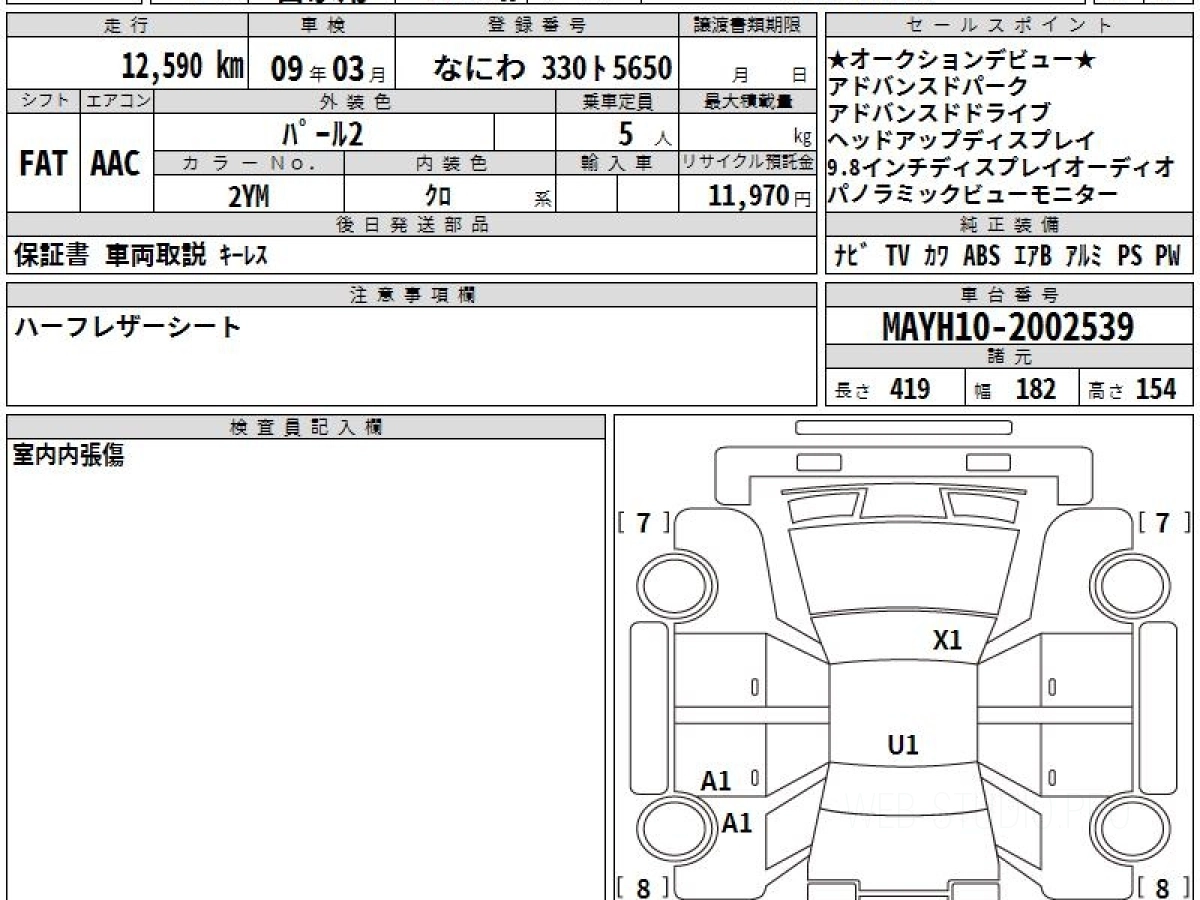Select the FAT shift value
The width and height of the screenshot is (1200, 900).
[42, 164]
